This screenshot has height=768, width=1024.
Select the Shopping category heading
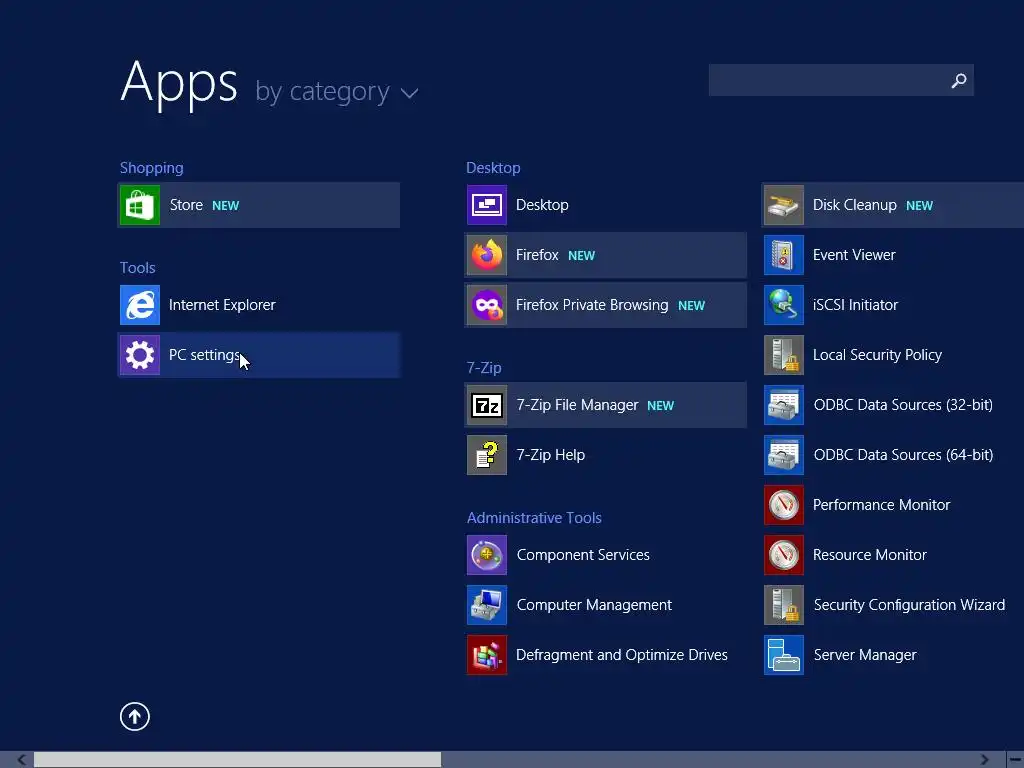tap(152, 168)
